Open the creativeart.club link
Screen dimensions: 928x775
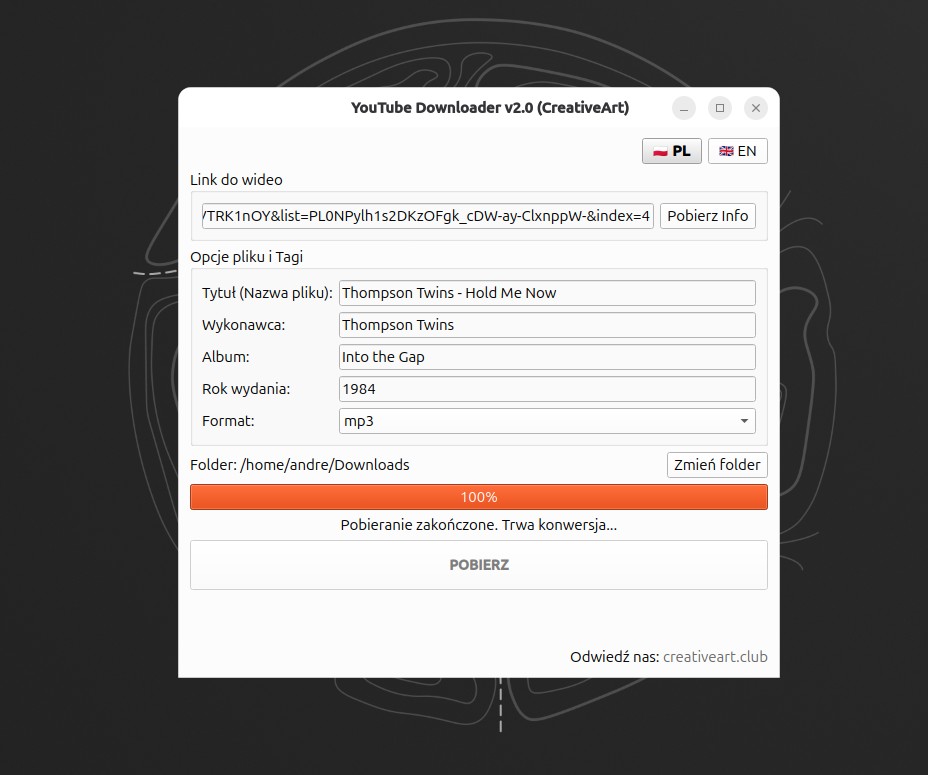pyautogui.click(x=715, y=657)
